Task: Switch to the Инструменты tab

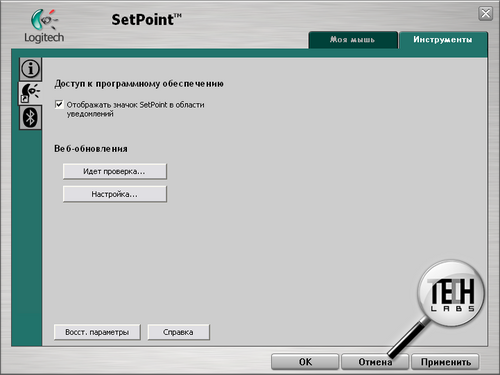Action: pos(443,40)
